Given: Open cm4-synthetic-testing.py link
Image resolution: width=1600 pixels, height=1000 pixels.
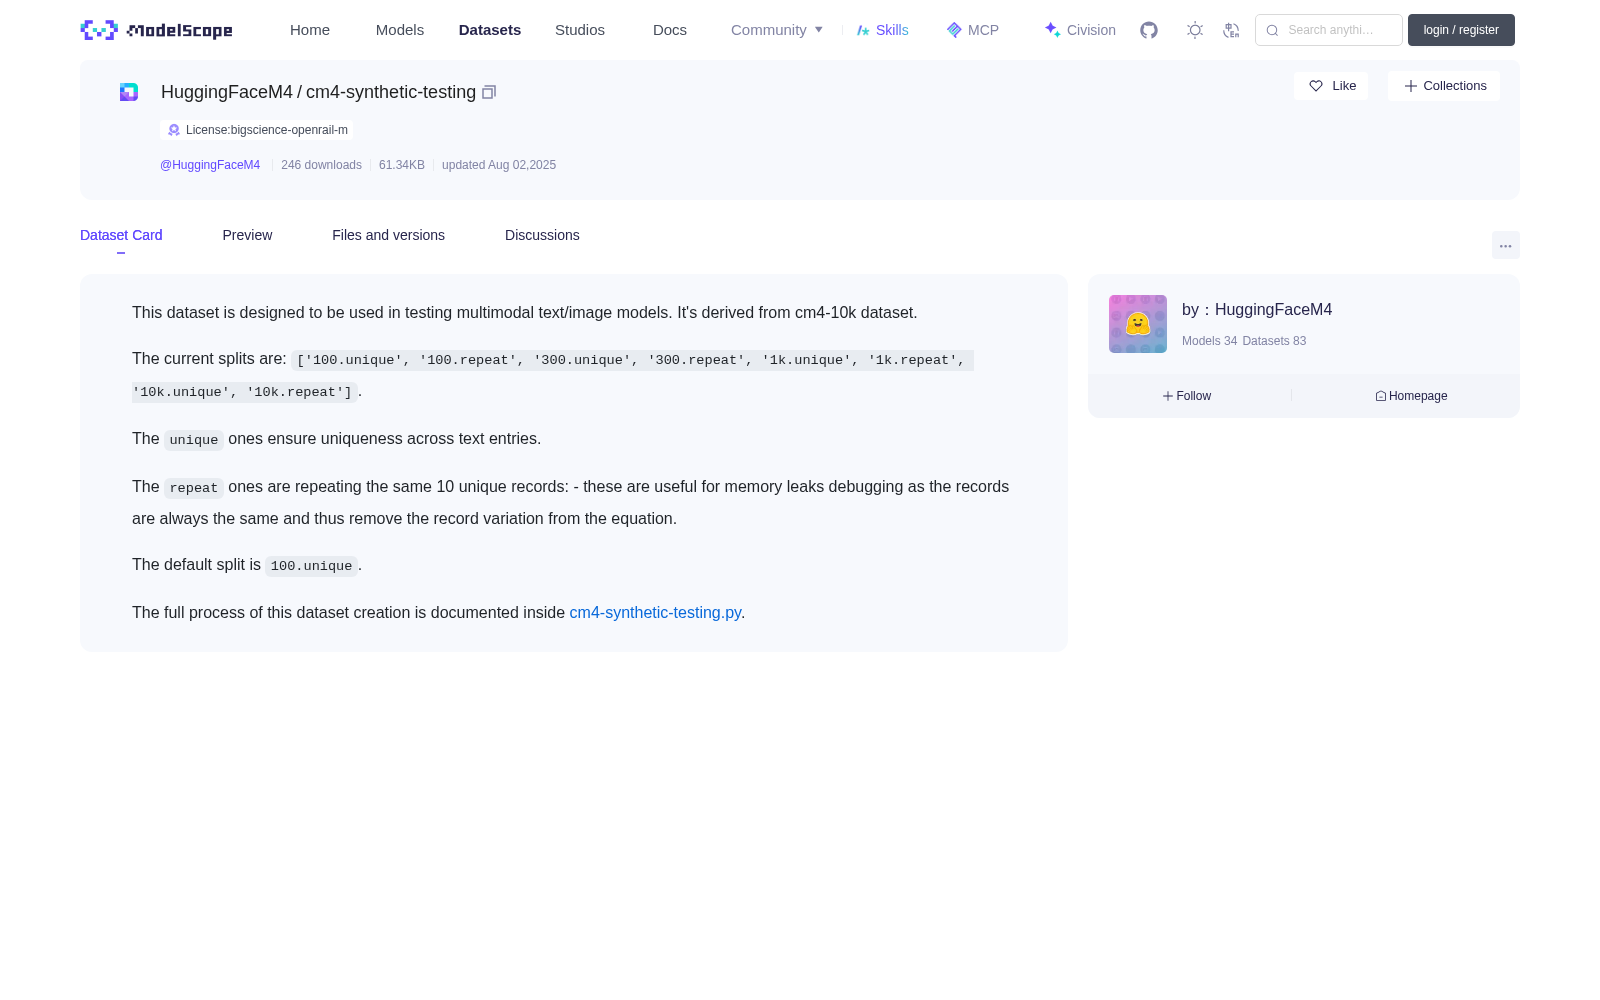Looking at the screenshot, I should tap(655, 612).
